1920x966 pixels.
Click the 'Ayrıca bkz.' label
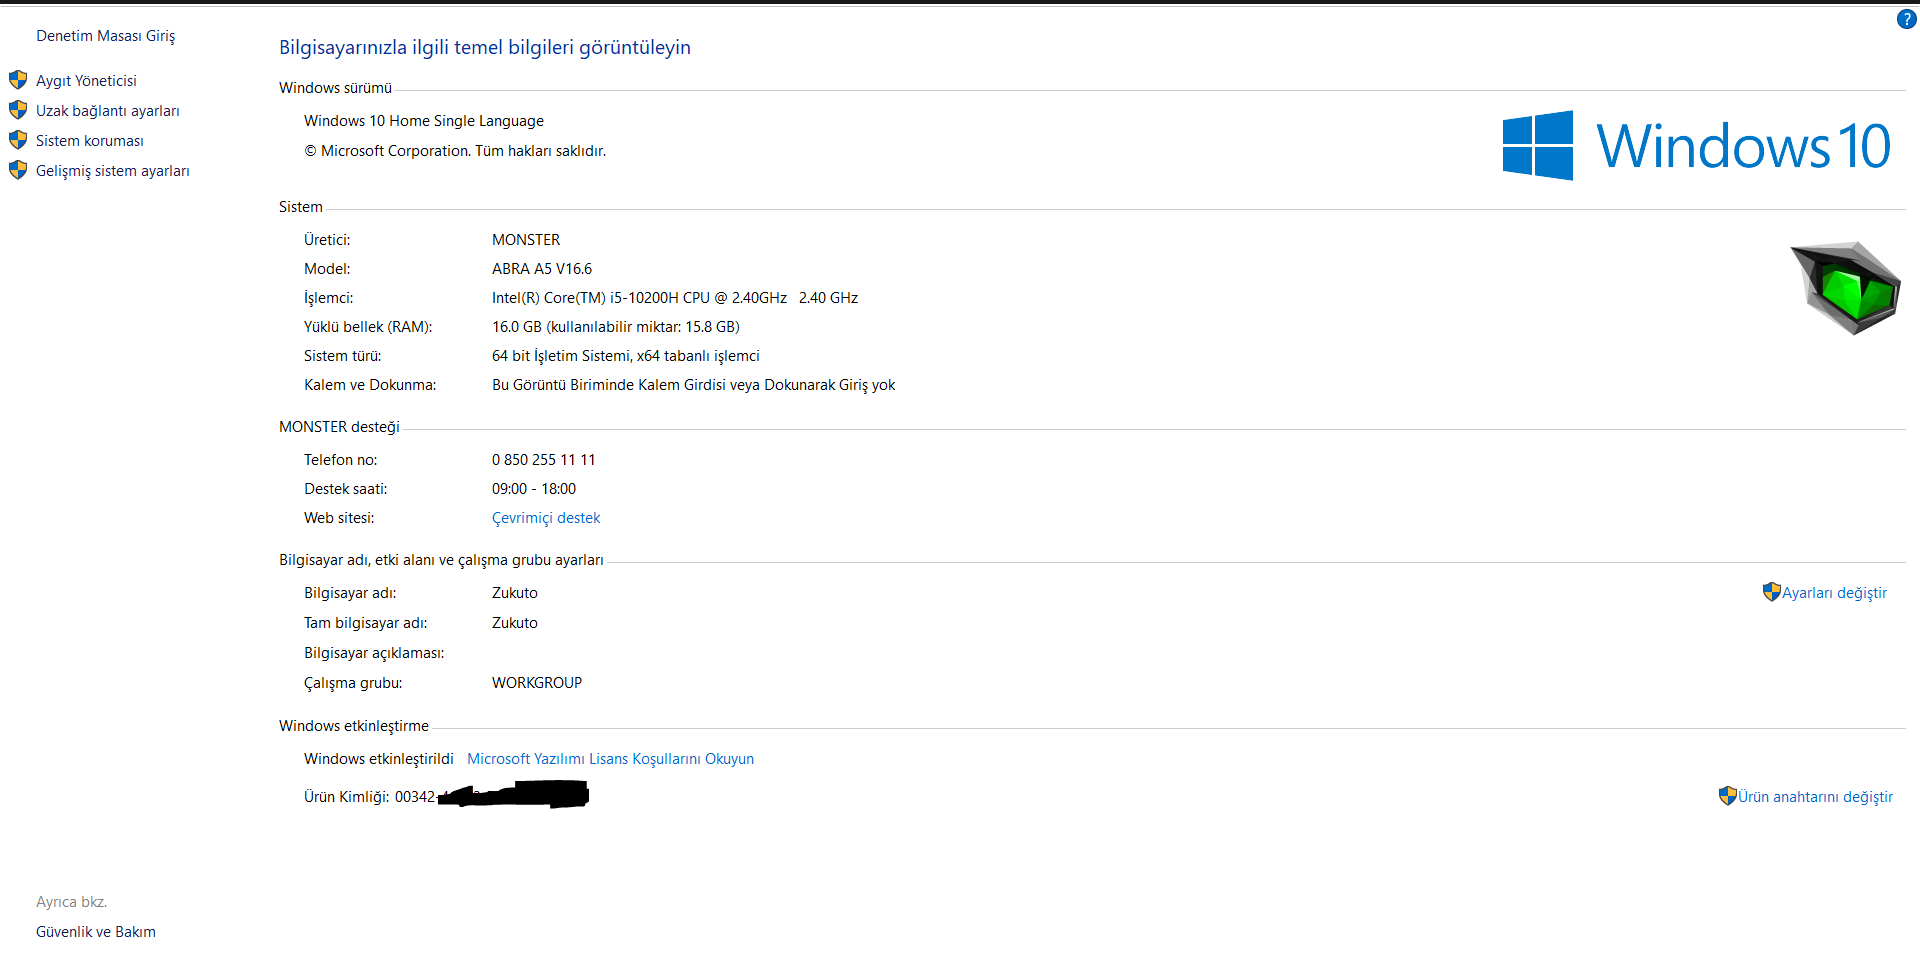pyautogui.click(x=71, y=902)
